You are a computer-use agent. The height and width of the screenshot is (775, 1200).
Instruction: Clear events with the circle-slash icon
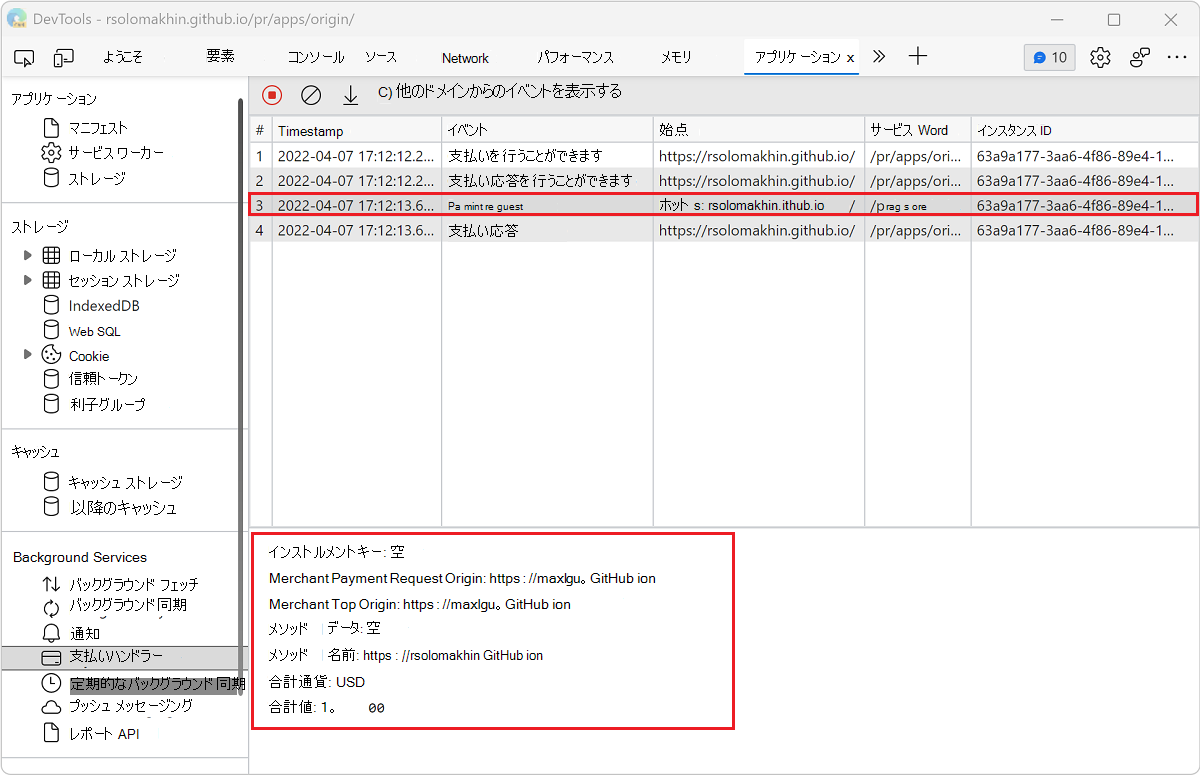pos(311,95)
